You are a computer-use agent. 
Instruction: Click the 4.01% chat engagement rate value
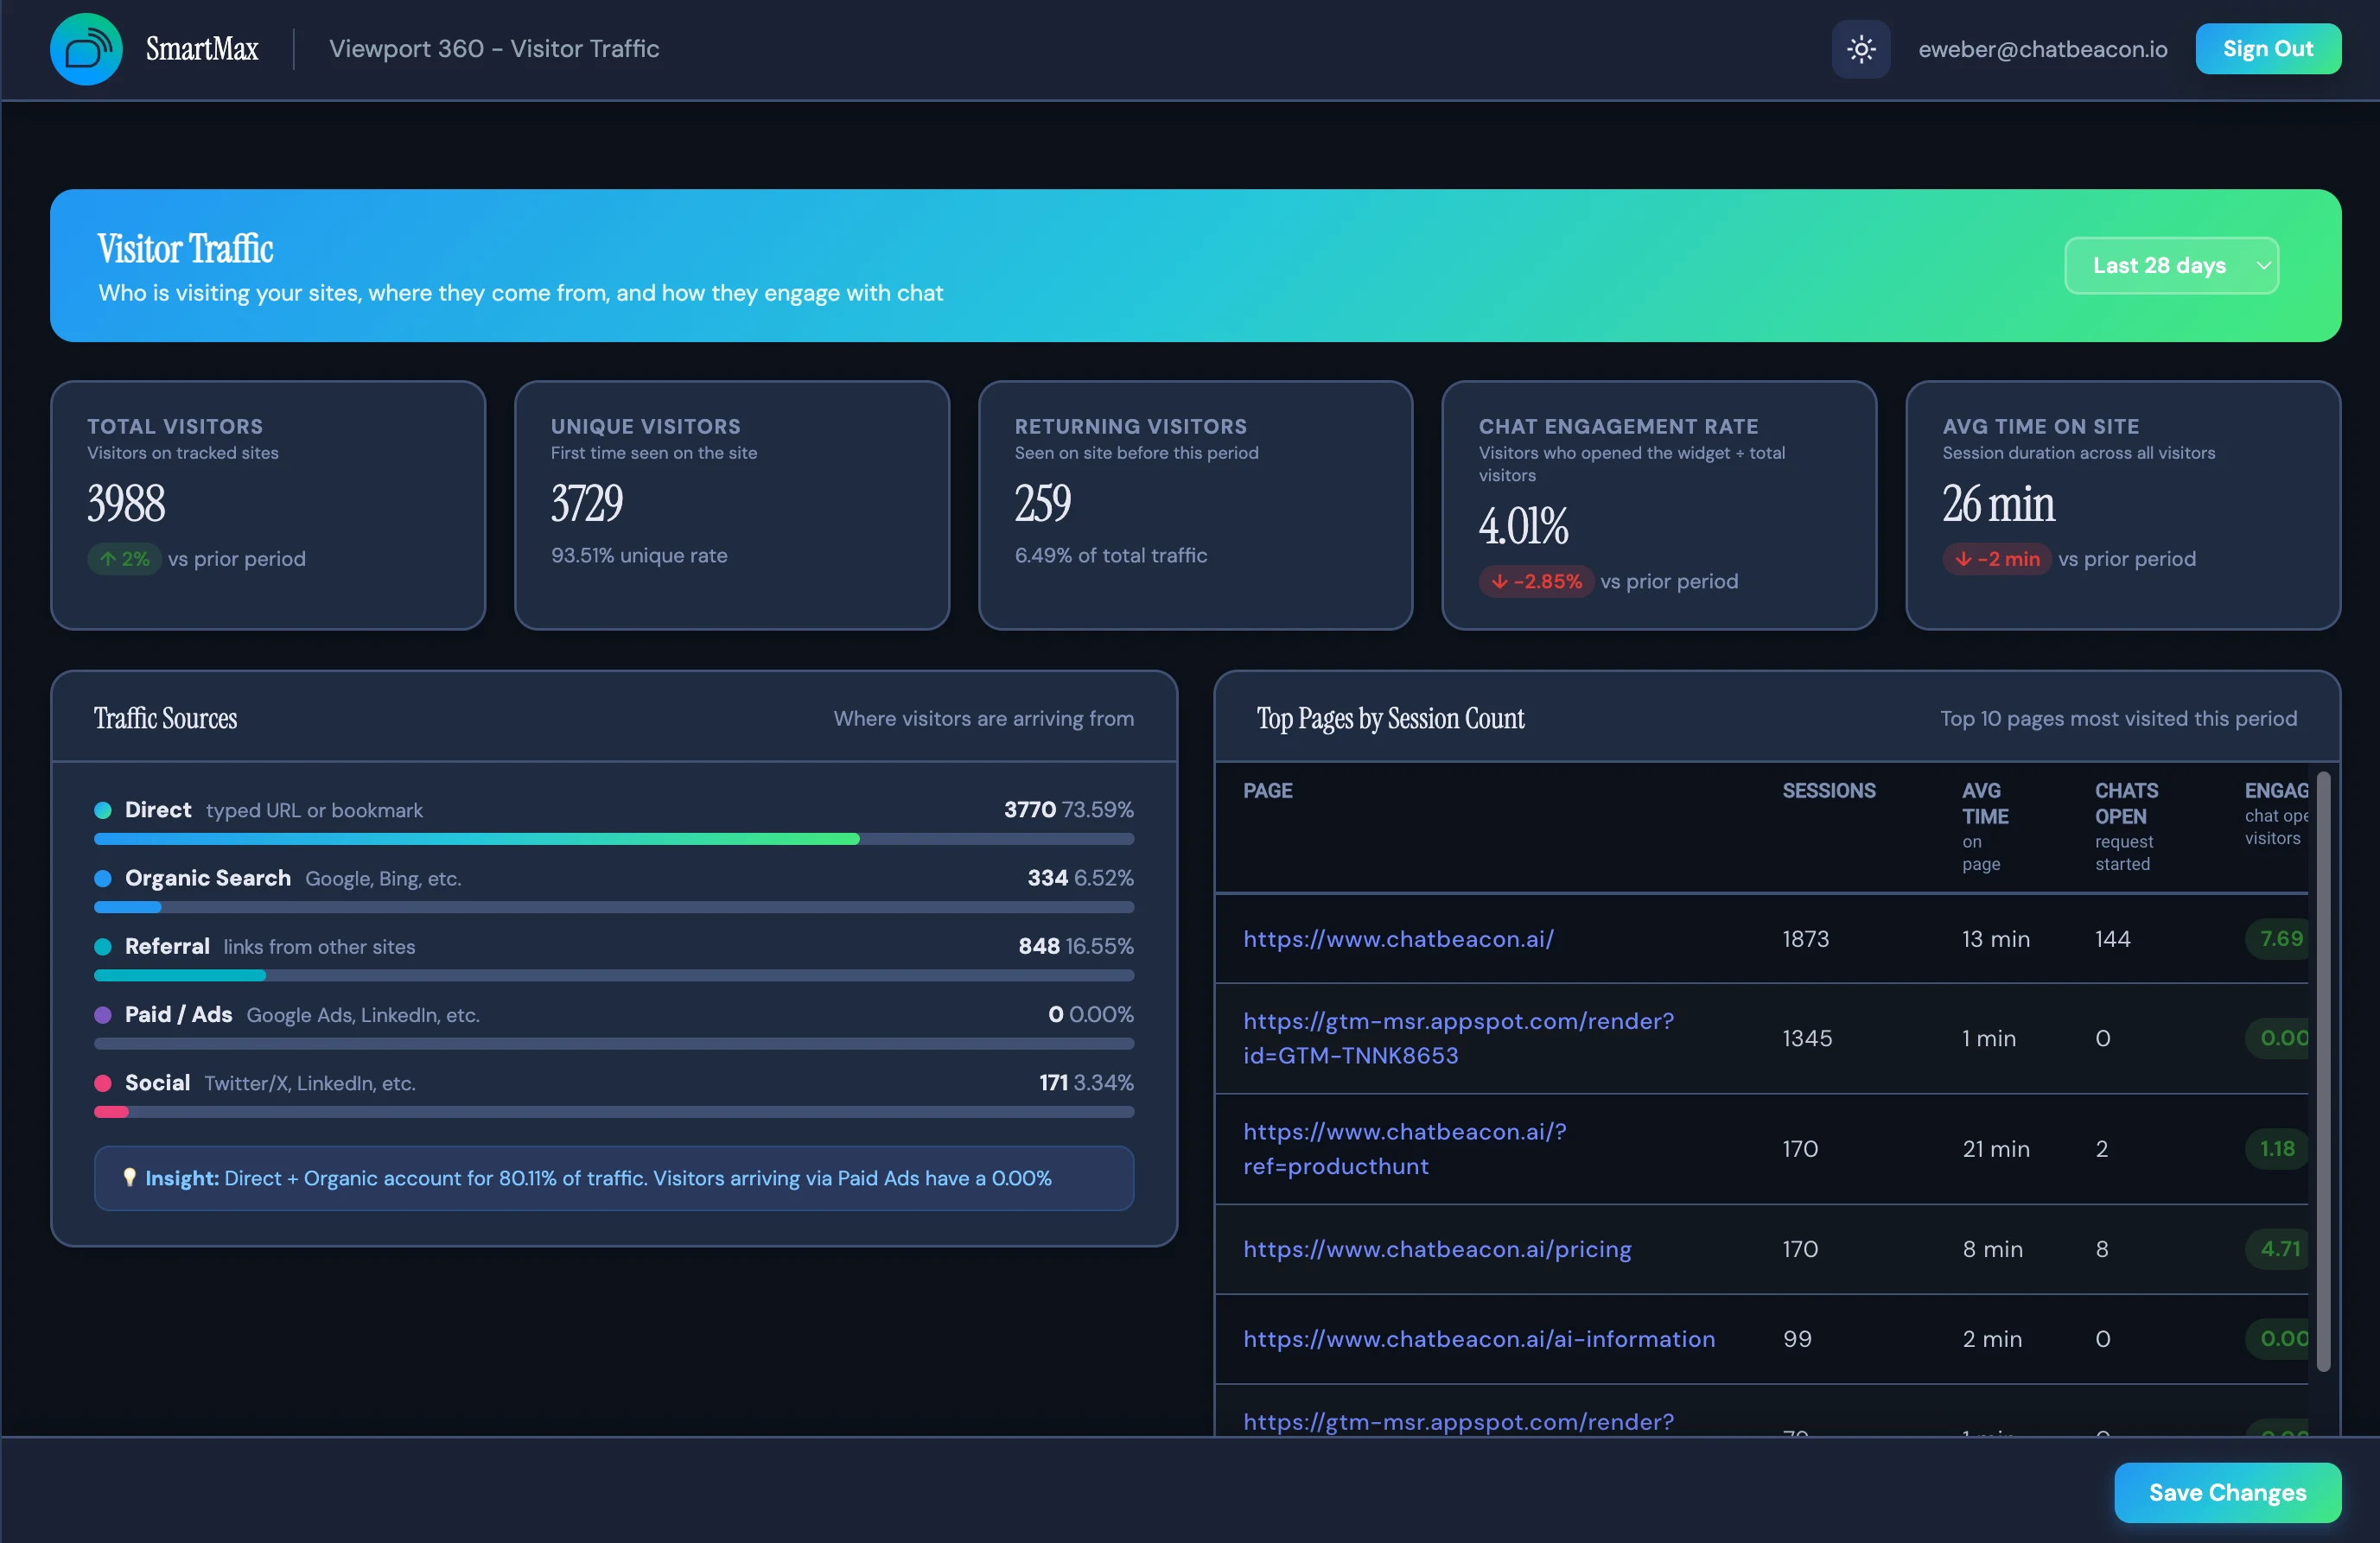(x=1523, y=526)
